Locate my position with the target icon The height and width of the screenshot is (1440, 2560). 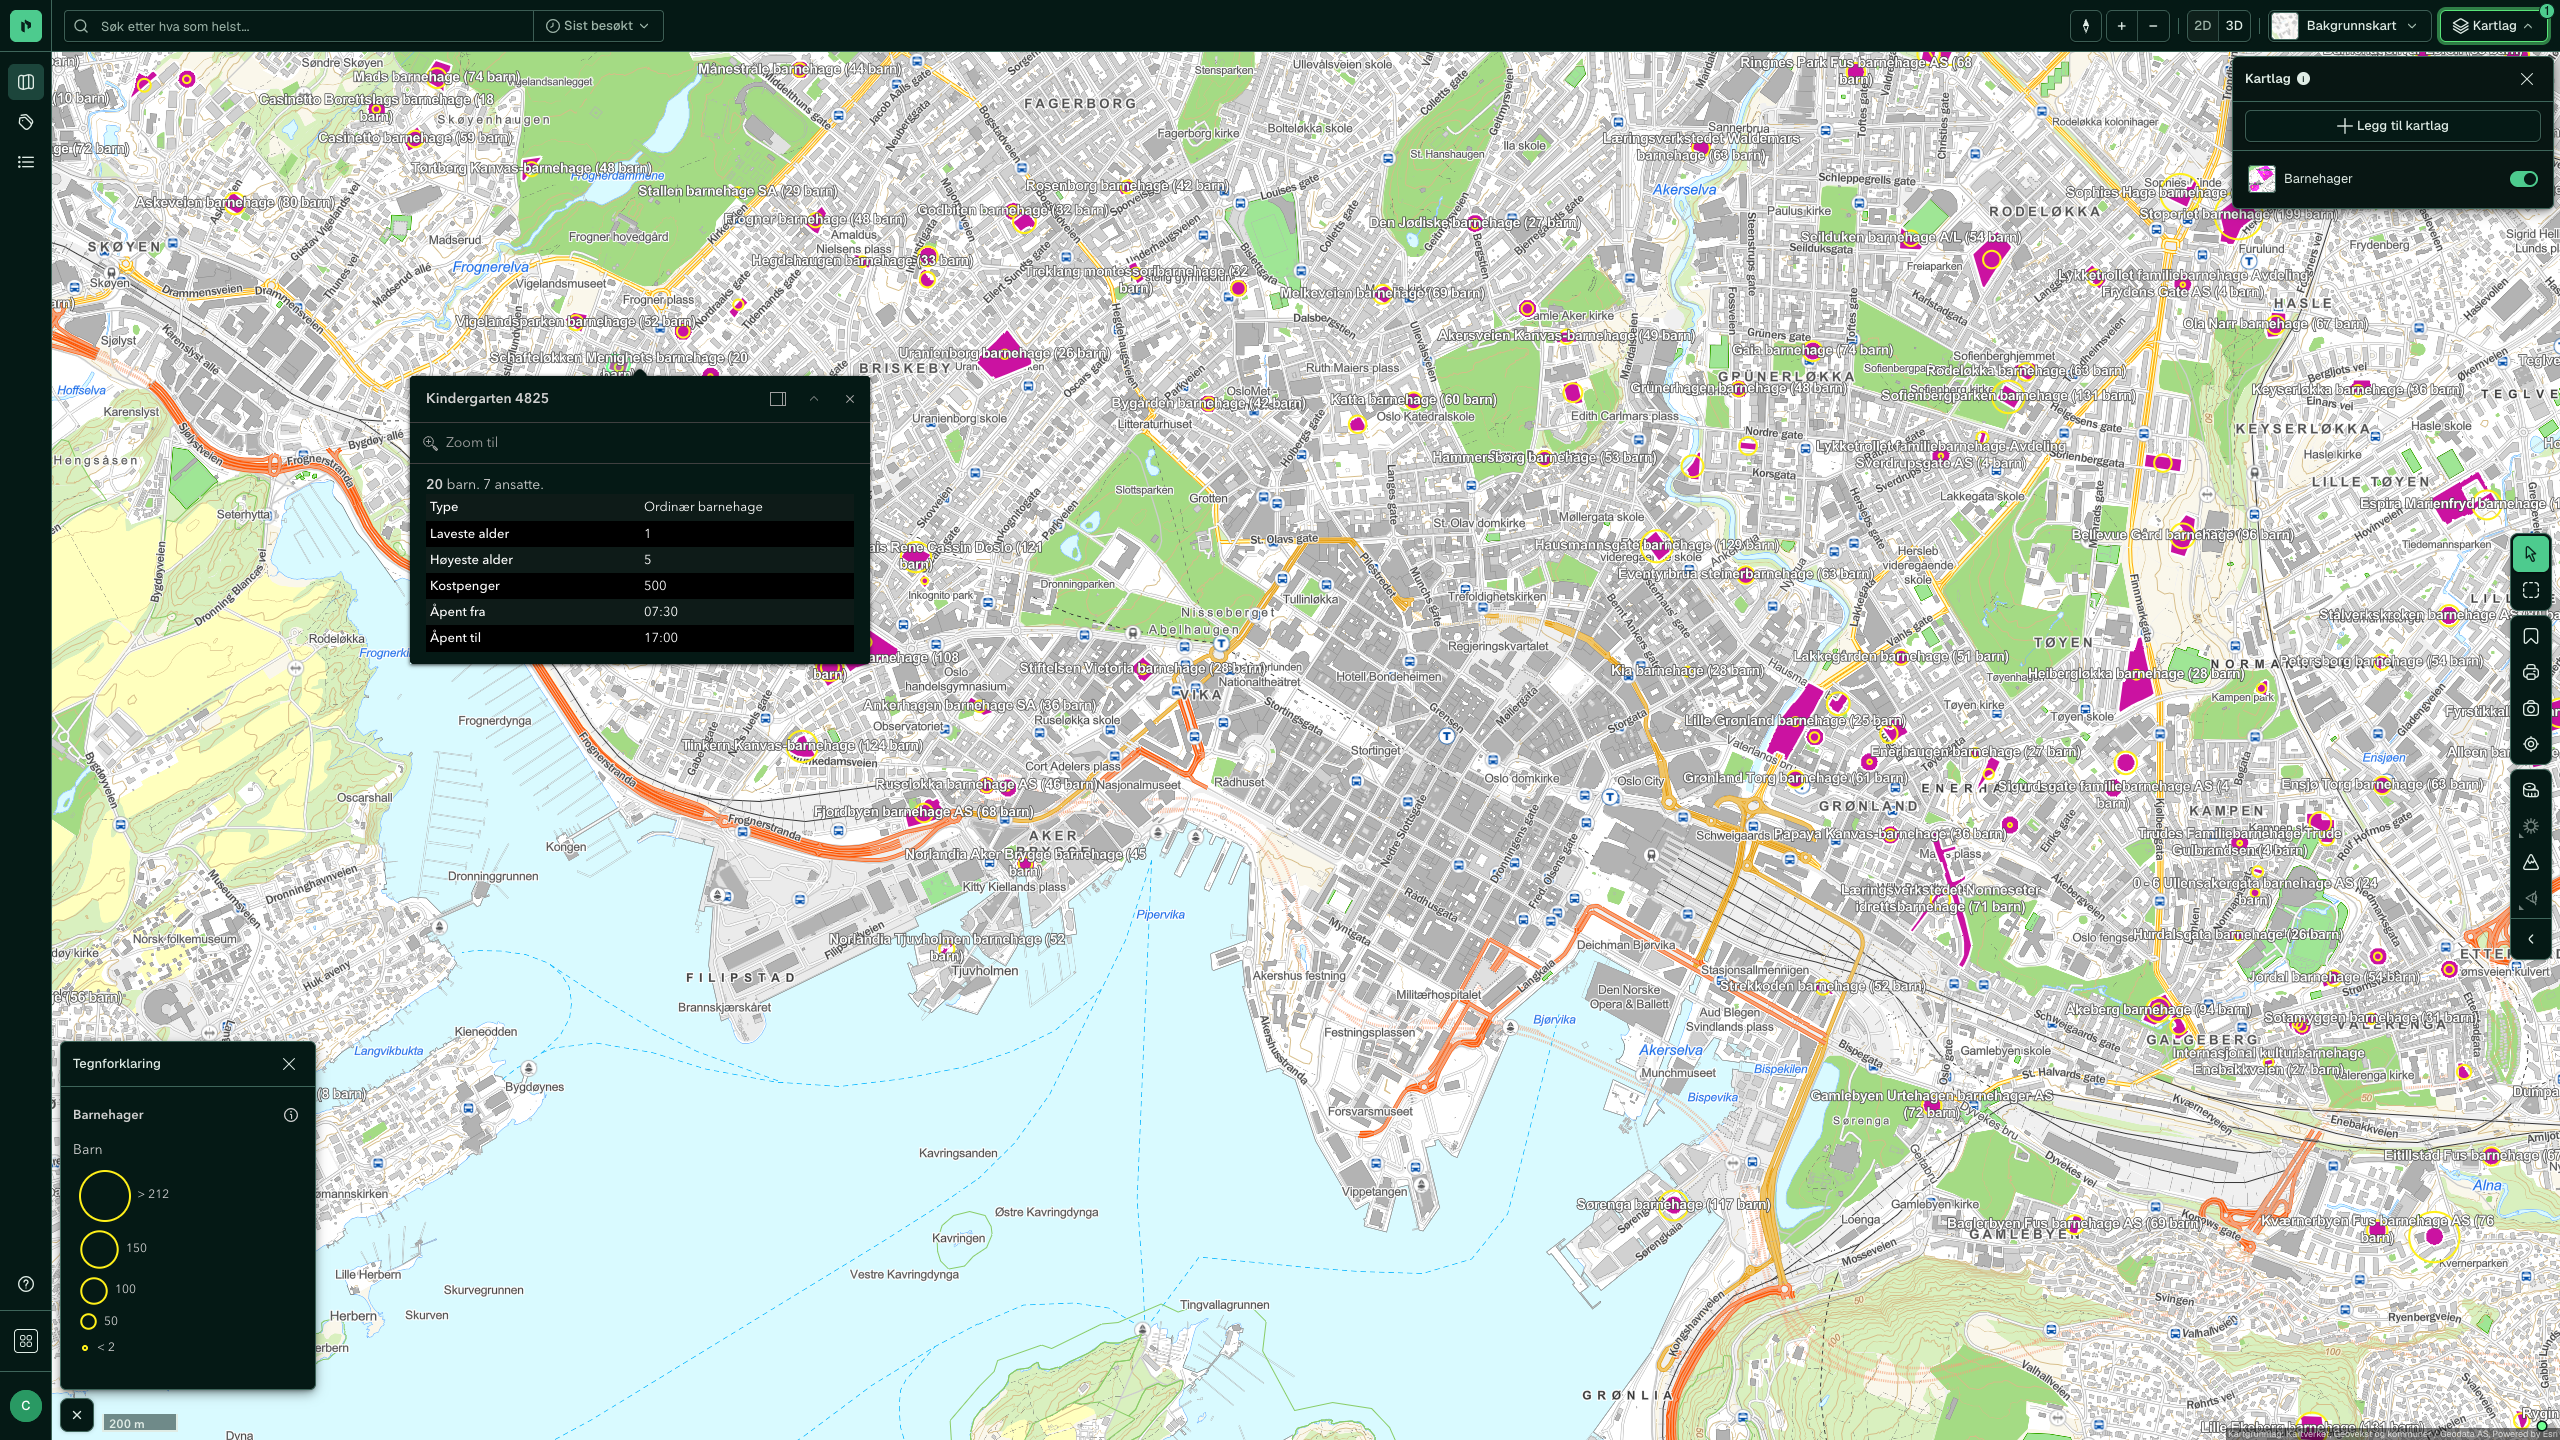[x=2531, y=745]
